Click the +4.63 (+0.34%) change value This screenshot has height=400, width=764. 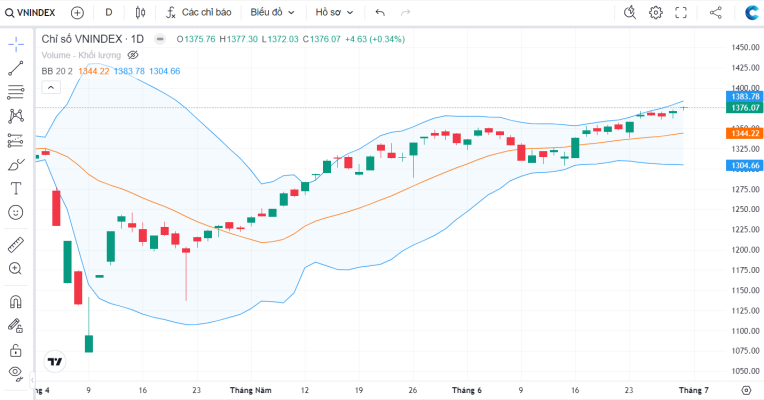pos(375,39)
